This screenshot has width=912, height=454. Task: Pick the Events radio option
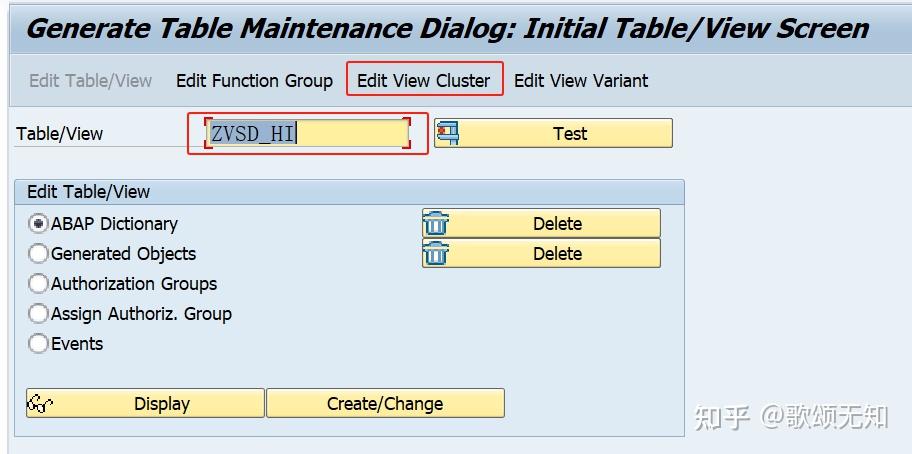pyautogui.click(x=39, y=344)
